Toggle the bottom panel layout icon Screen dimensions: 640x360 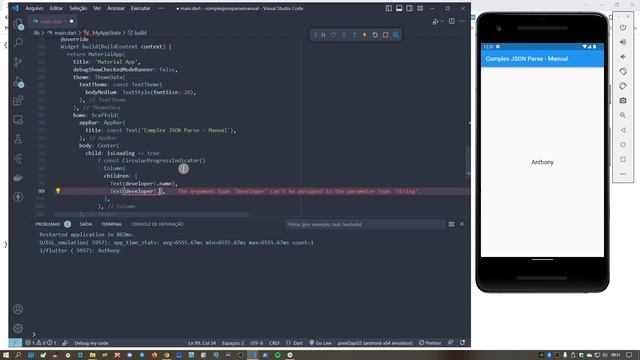pos(399,8)
